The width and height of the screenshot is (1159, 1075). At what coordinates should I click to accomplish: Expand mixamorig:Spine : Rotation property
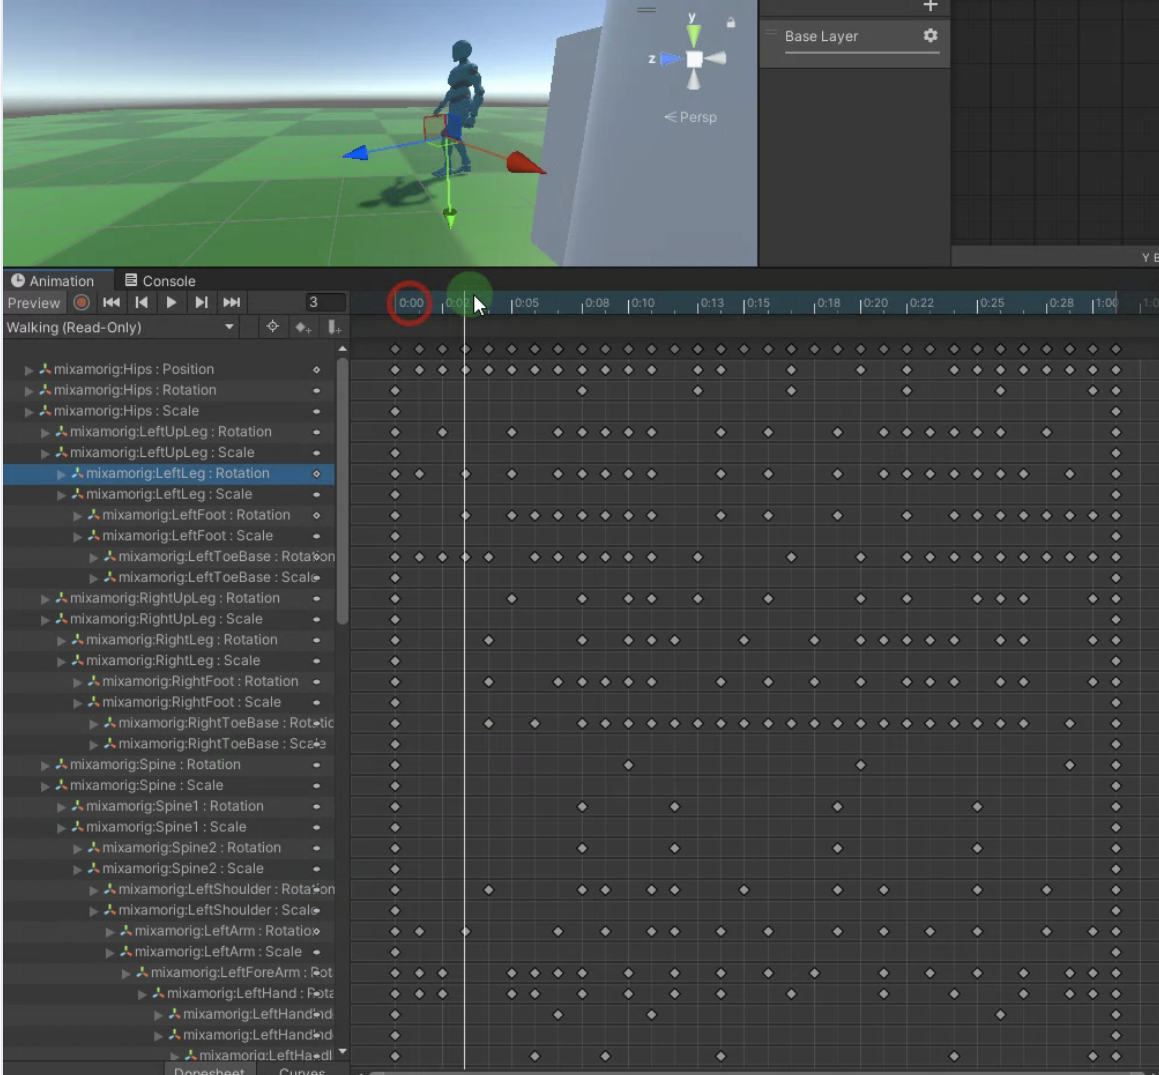pyautogui.click(x=45, y=764)
